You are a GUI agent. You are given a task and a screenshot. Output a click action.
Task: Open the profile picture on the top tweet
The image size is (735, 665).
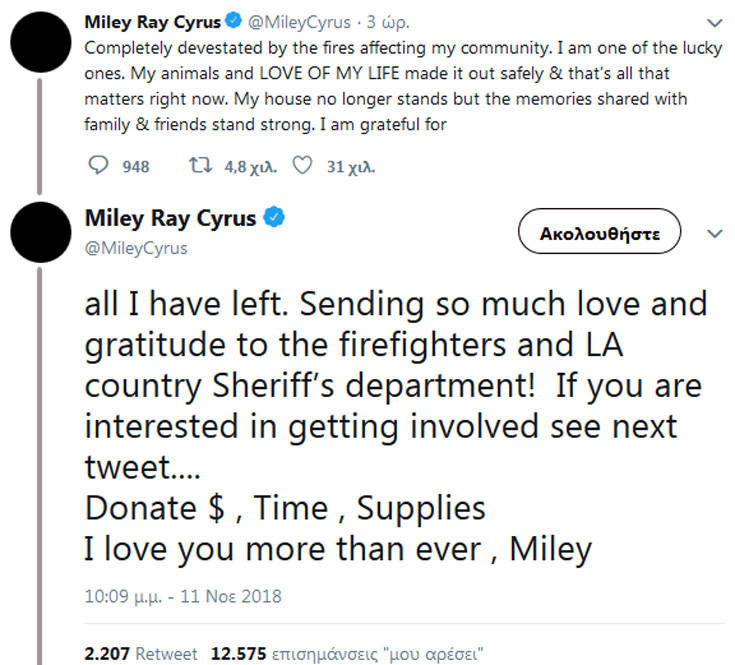39,37
